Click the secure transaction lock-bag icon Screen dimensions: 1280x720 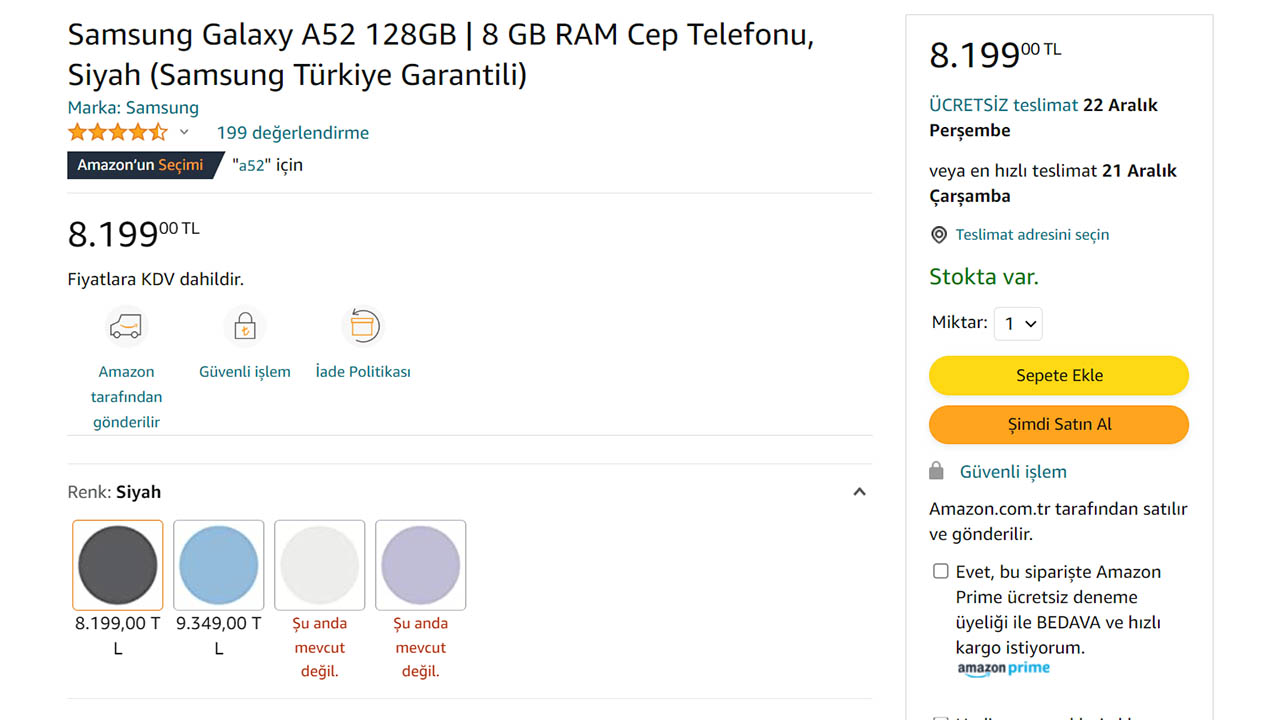245,326
